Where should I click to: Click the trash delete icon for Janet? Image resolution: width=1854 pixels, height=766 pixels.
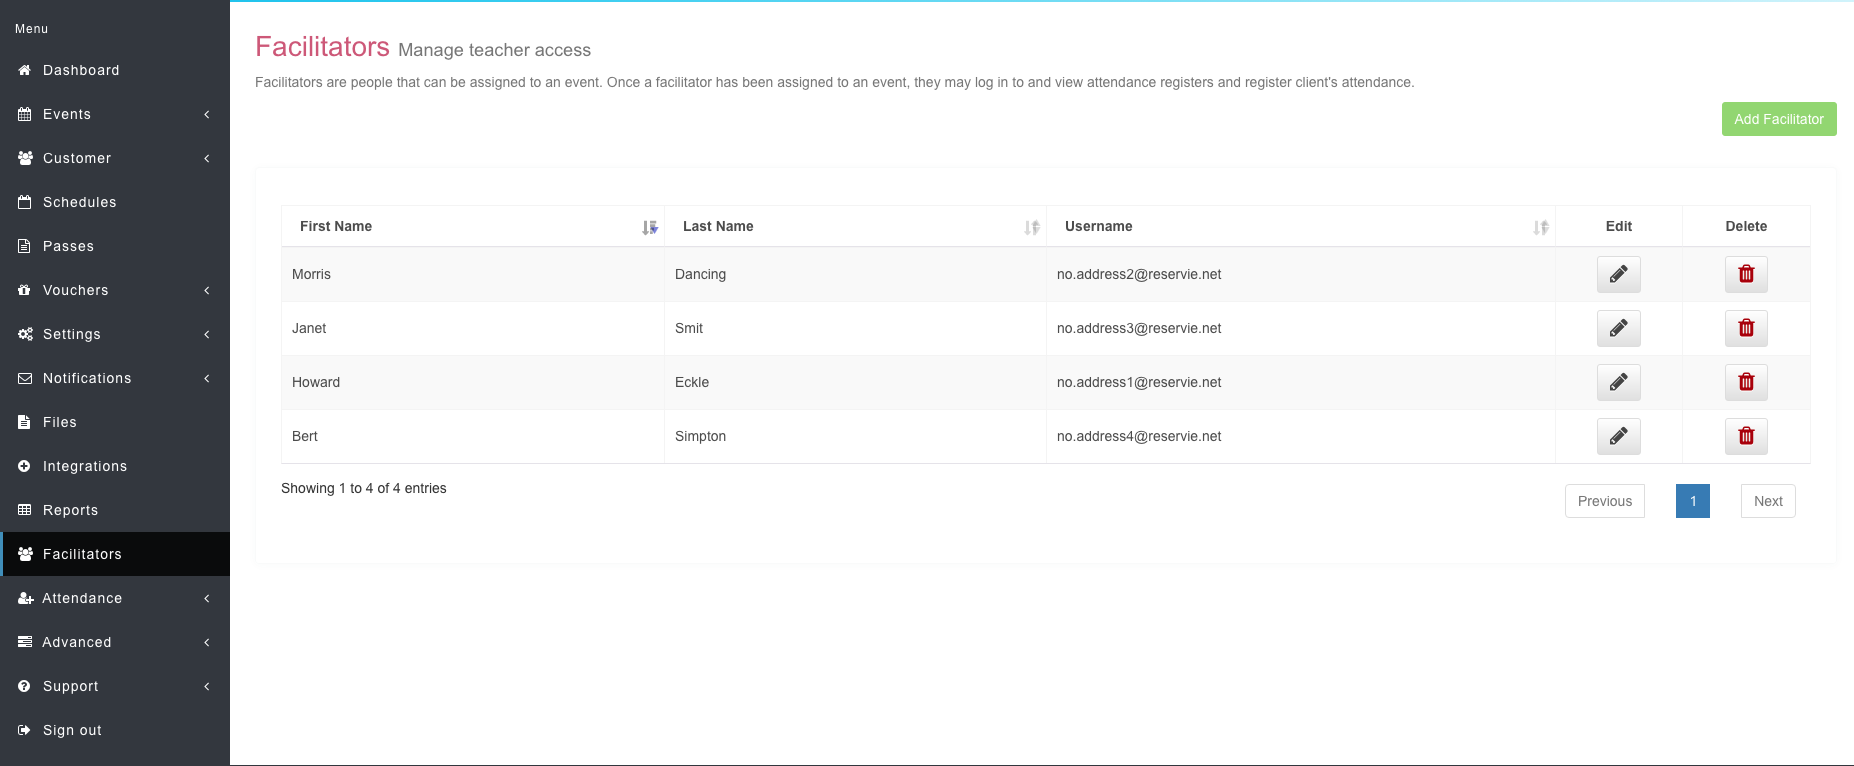pos(1746,328)
